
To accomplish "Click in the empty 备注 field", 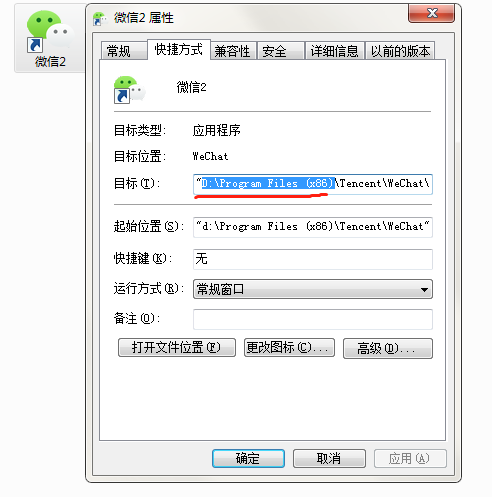I will click(313, 319).
